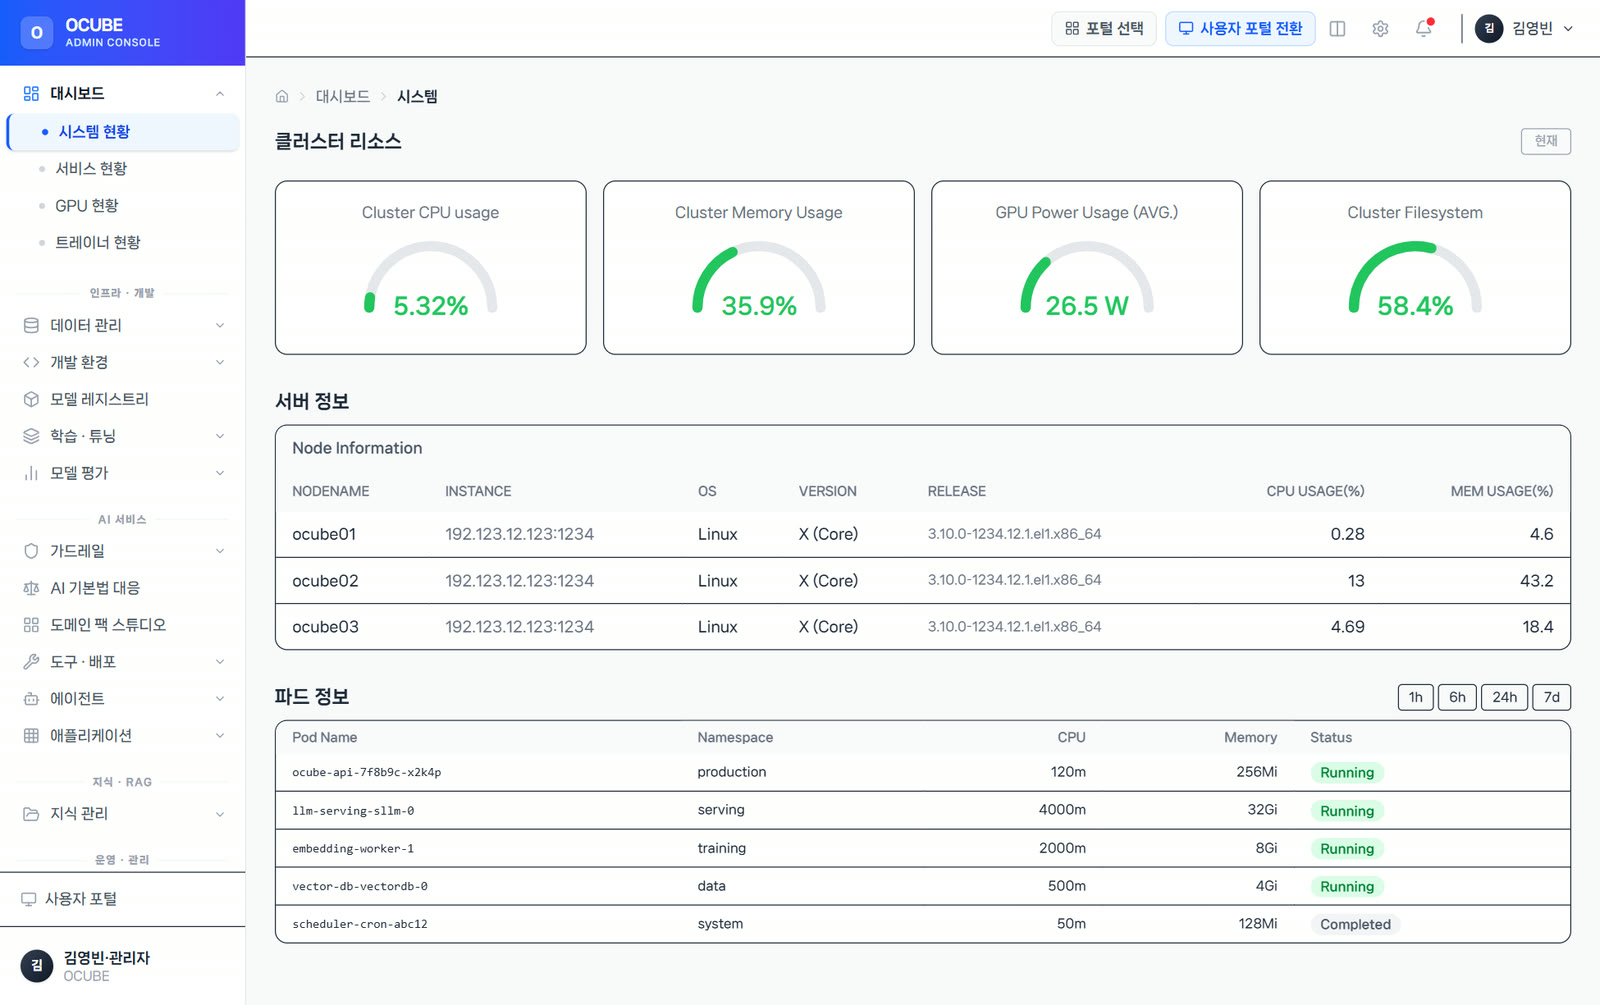Click the home icon in the breadcrumb
Screen dimensions: 1600x1005
[282, 96]
